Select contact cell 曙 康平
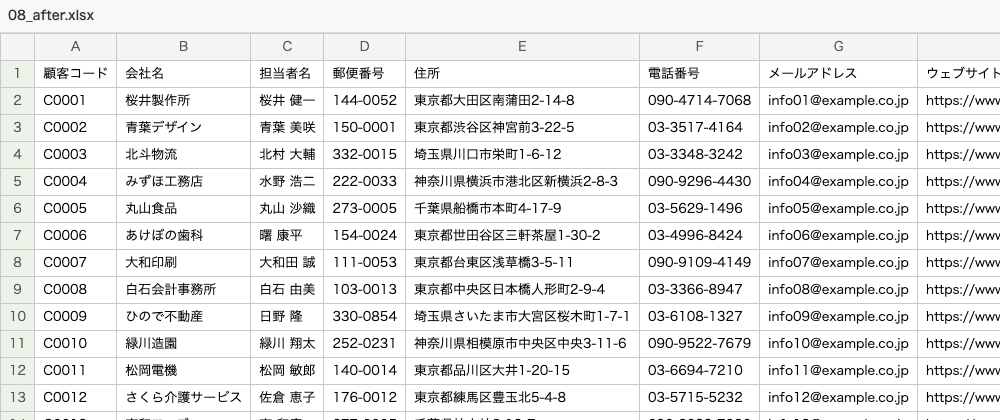Viewport: 1000px width, 420px height. click(x=287, y=236)
